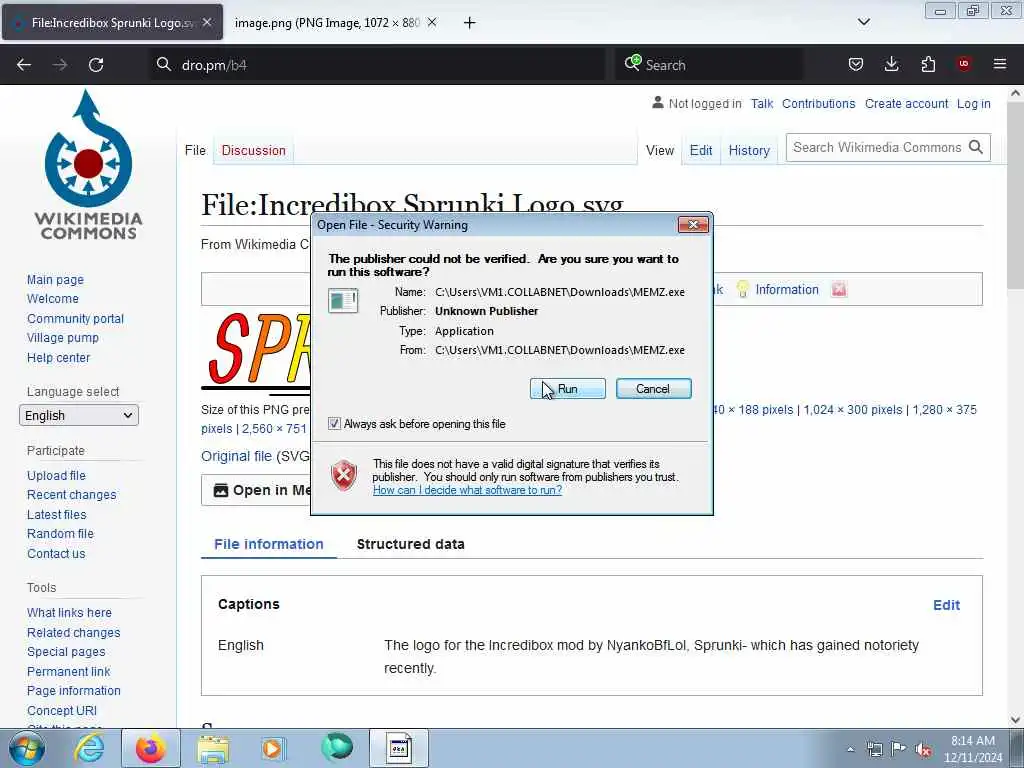
Task: Click the lightbulb Information icon
Action: coord(743,289)
